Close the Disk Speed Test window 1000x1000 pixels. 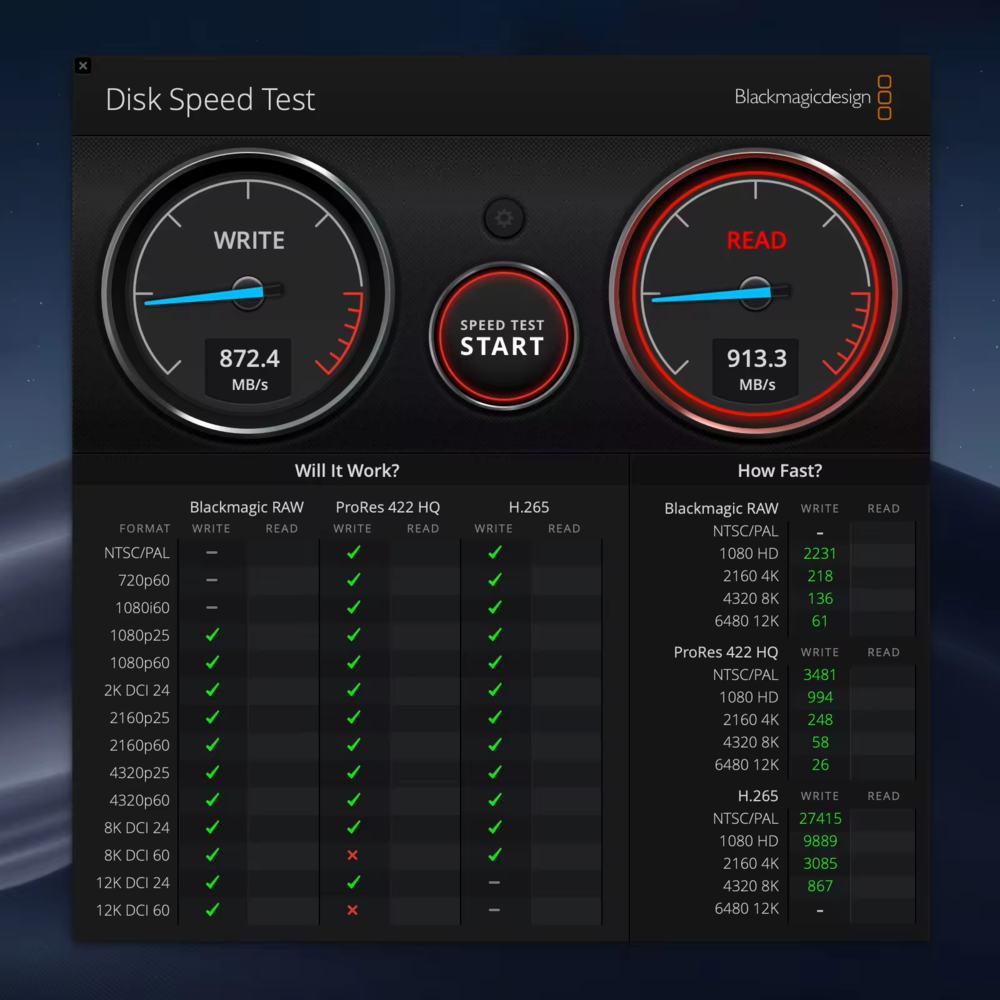tap(83, 65)
